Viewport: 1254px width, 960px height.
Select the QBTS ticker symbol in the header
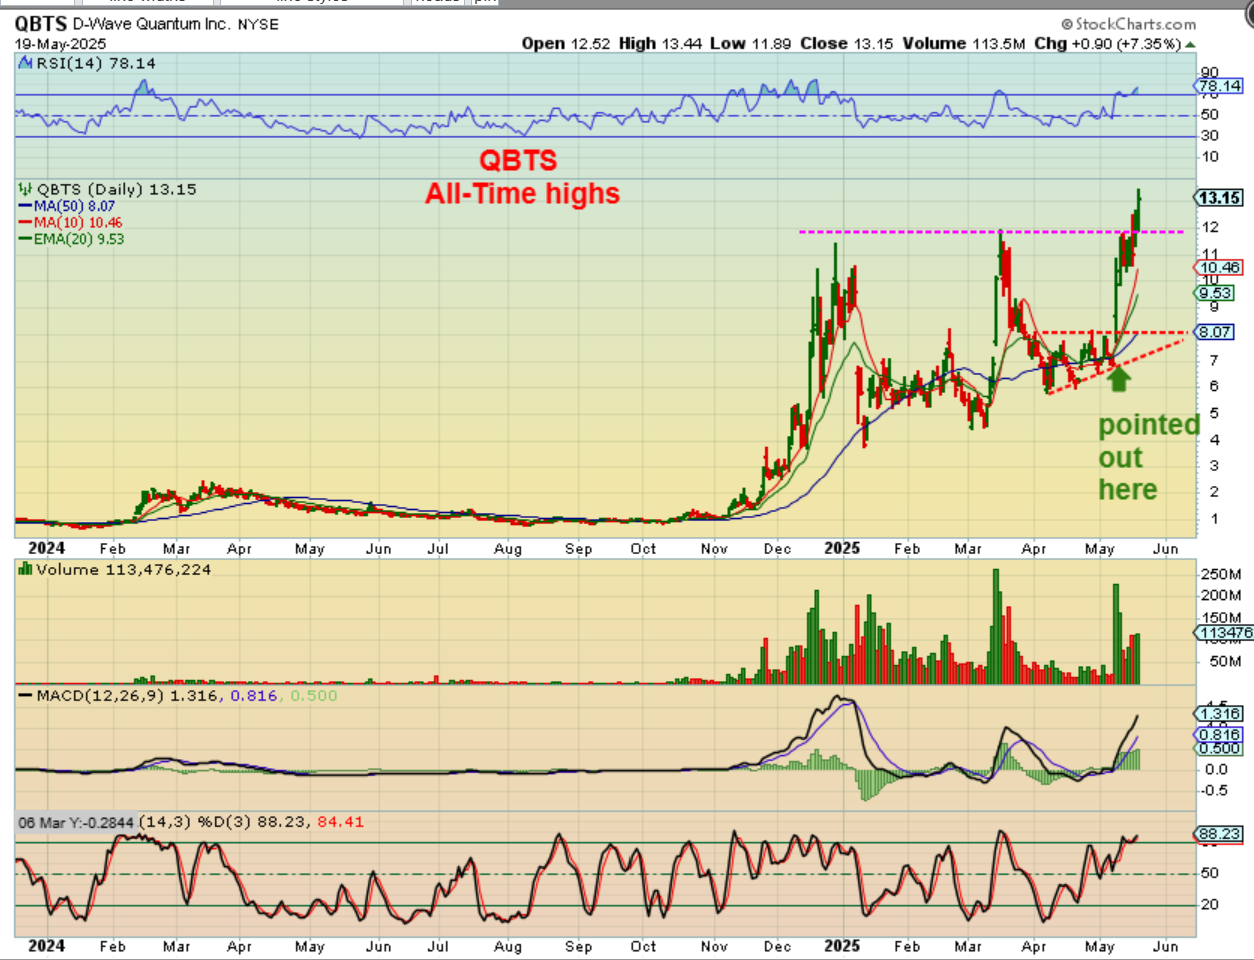(x=41, y=23)
